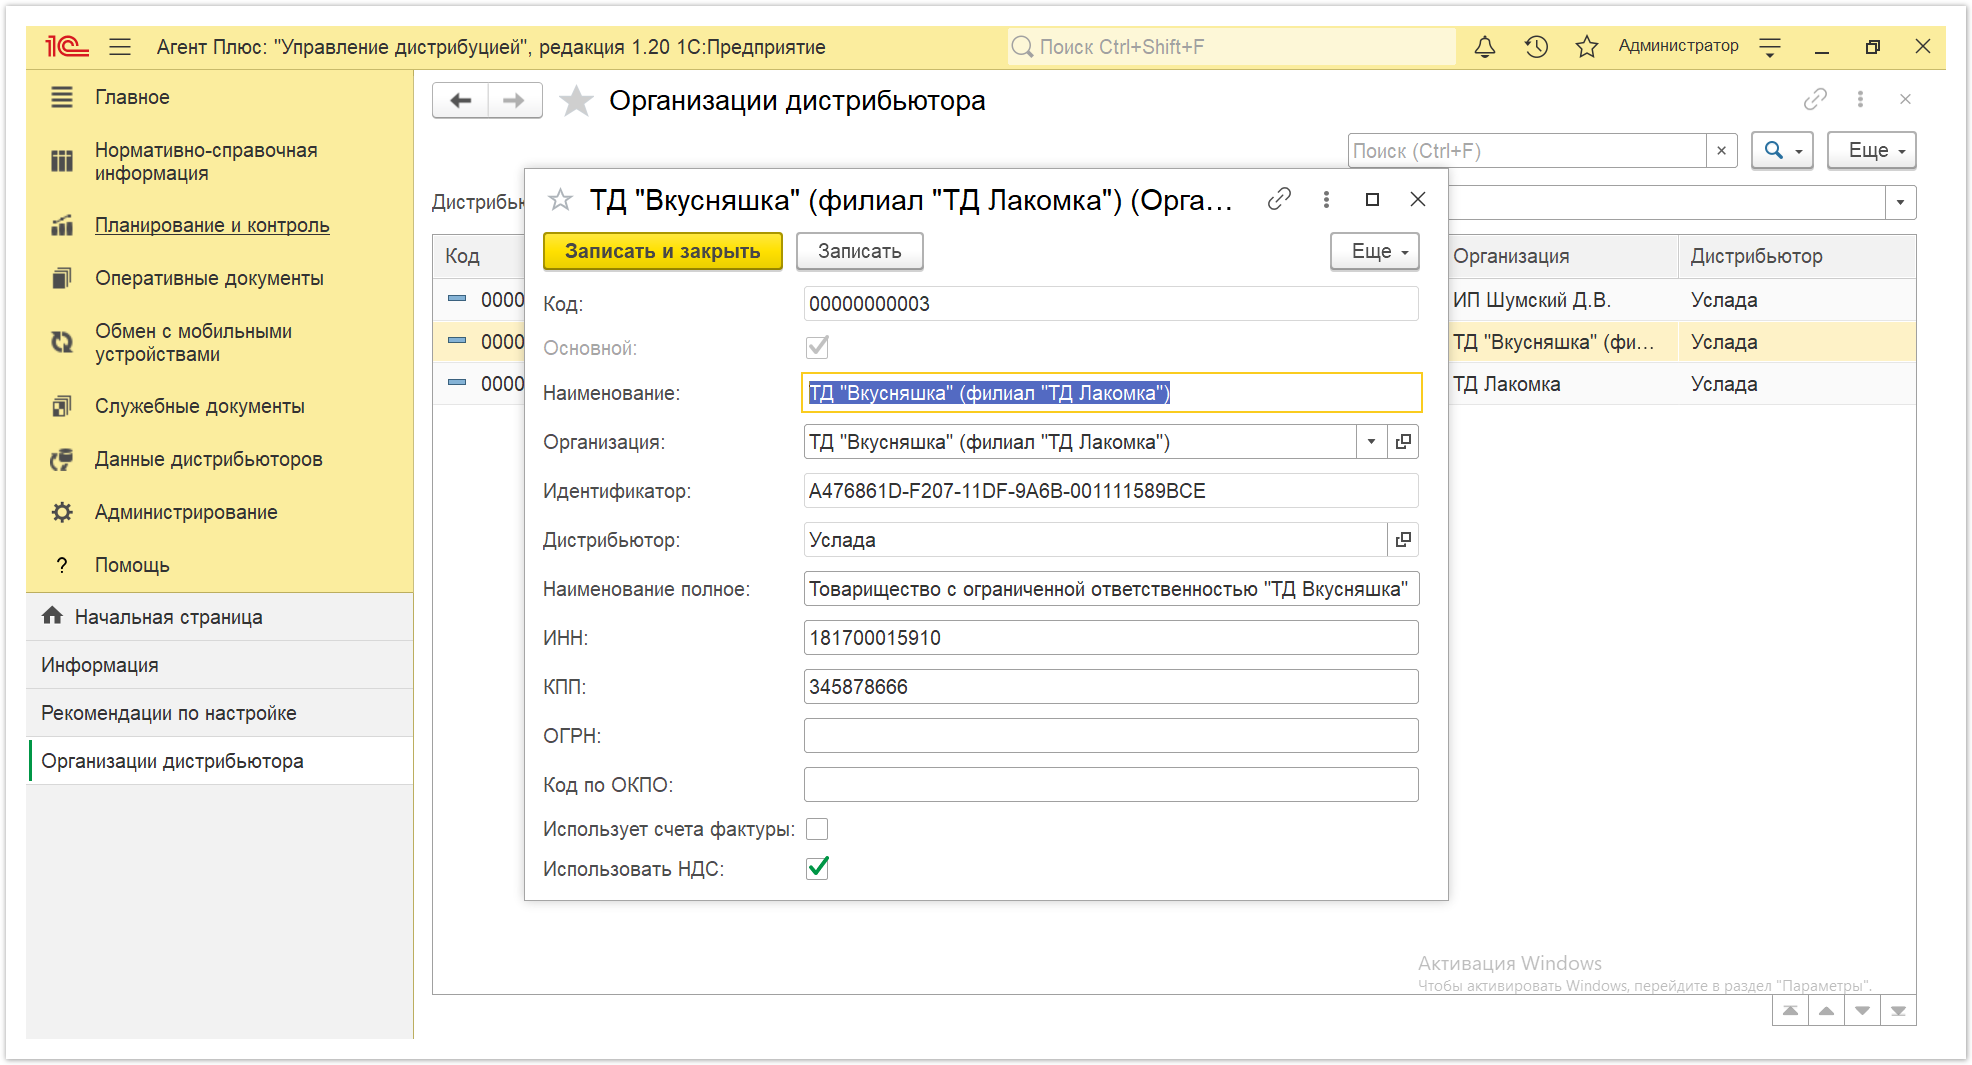Switch to Начальная страница tab

[168, 617]
